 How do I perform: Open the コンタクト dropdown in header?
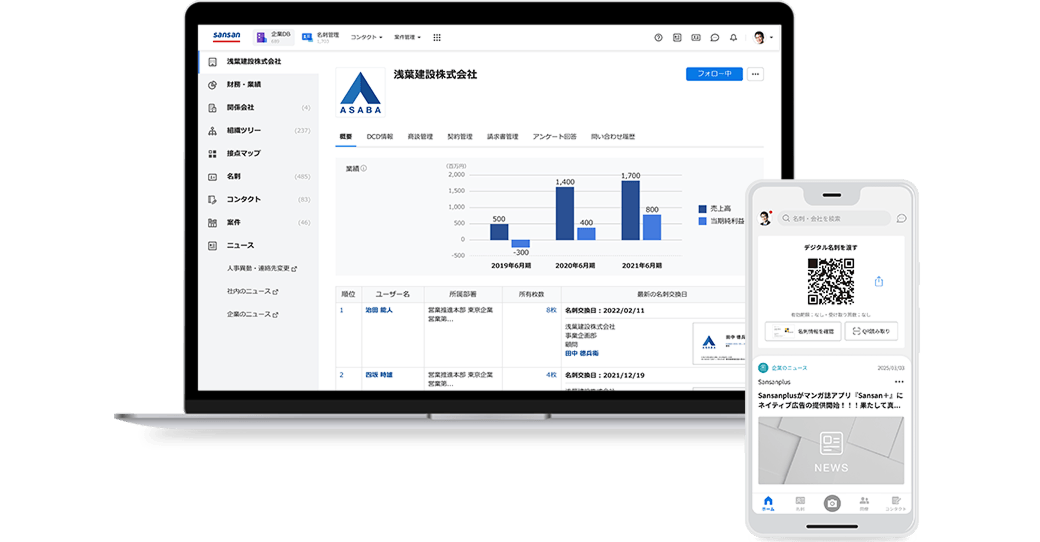[x=366, y=37]
